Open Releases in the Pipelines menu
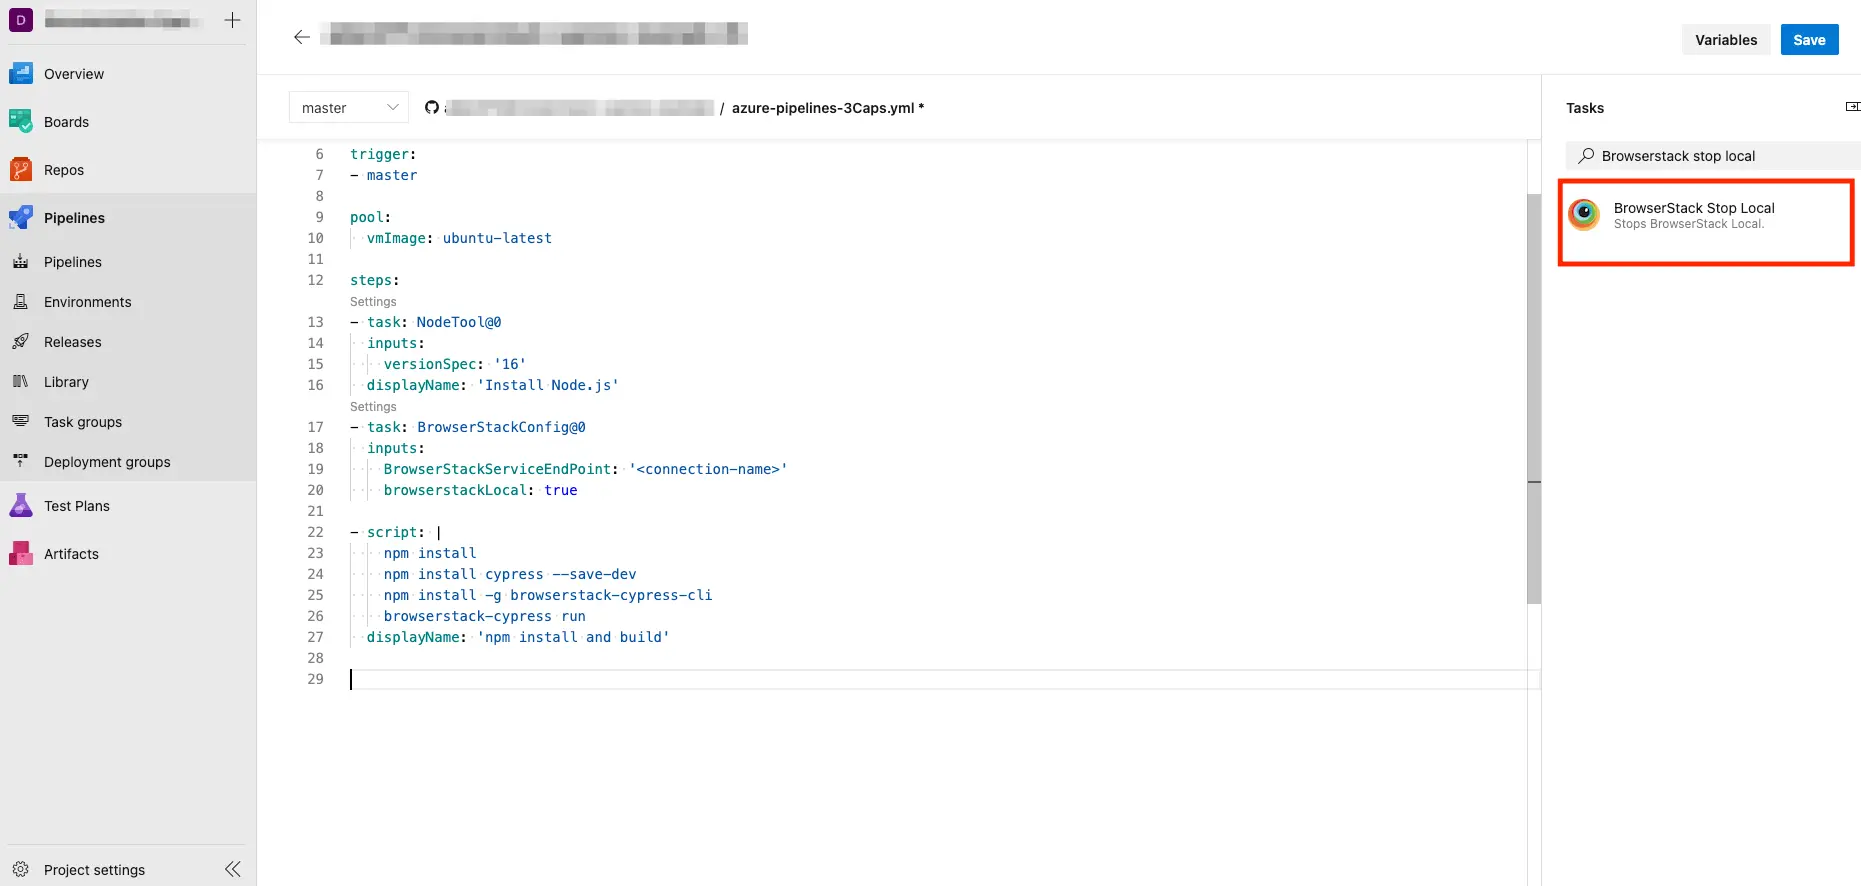Image resolution: width=1861 pixels, height=886 pixels. point(72,342)
